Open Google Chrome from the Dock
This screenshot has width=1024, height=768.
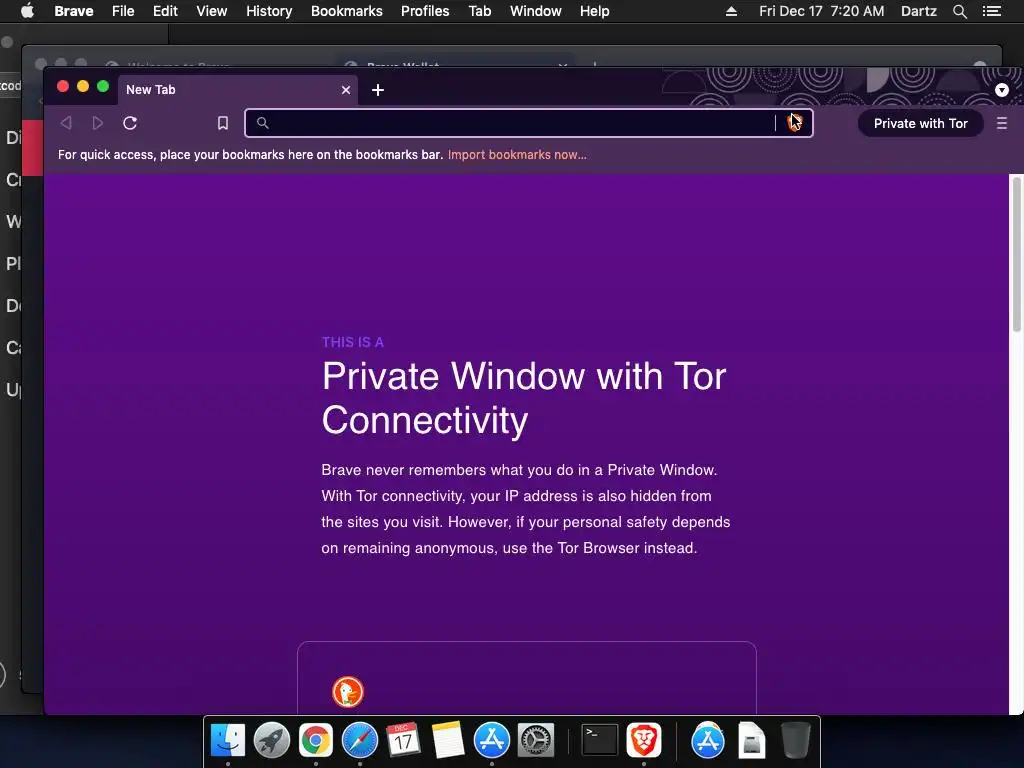tap(315, 740)
